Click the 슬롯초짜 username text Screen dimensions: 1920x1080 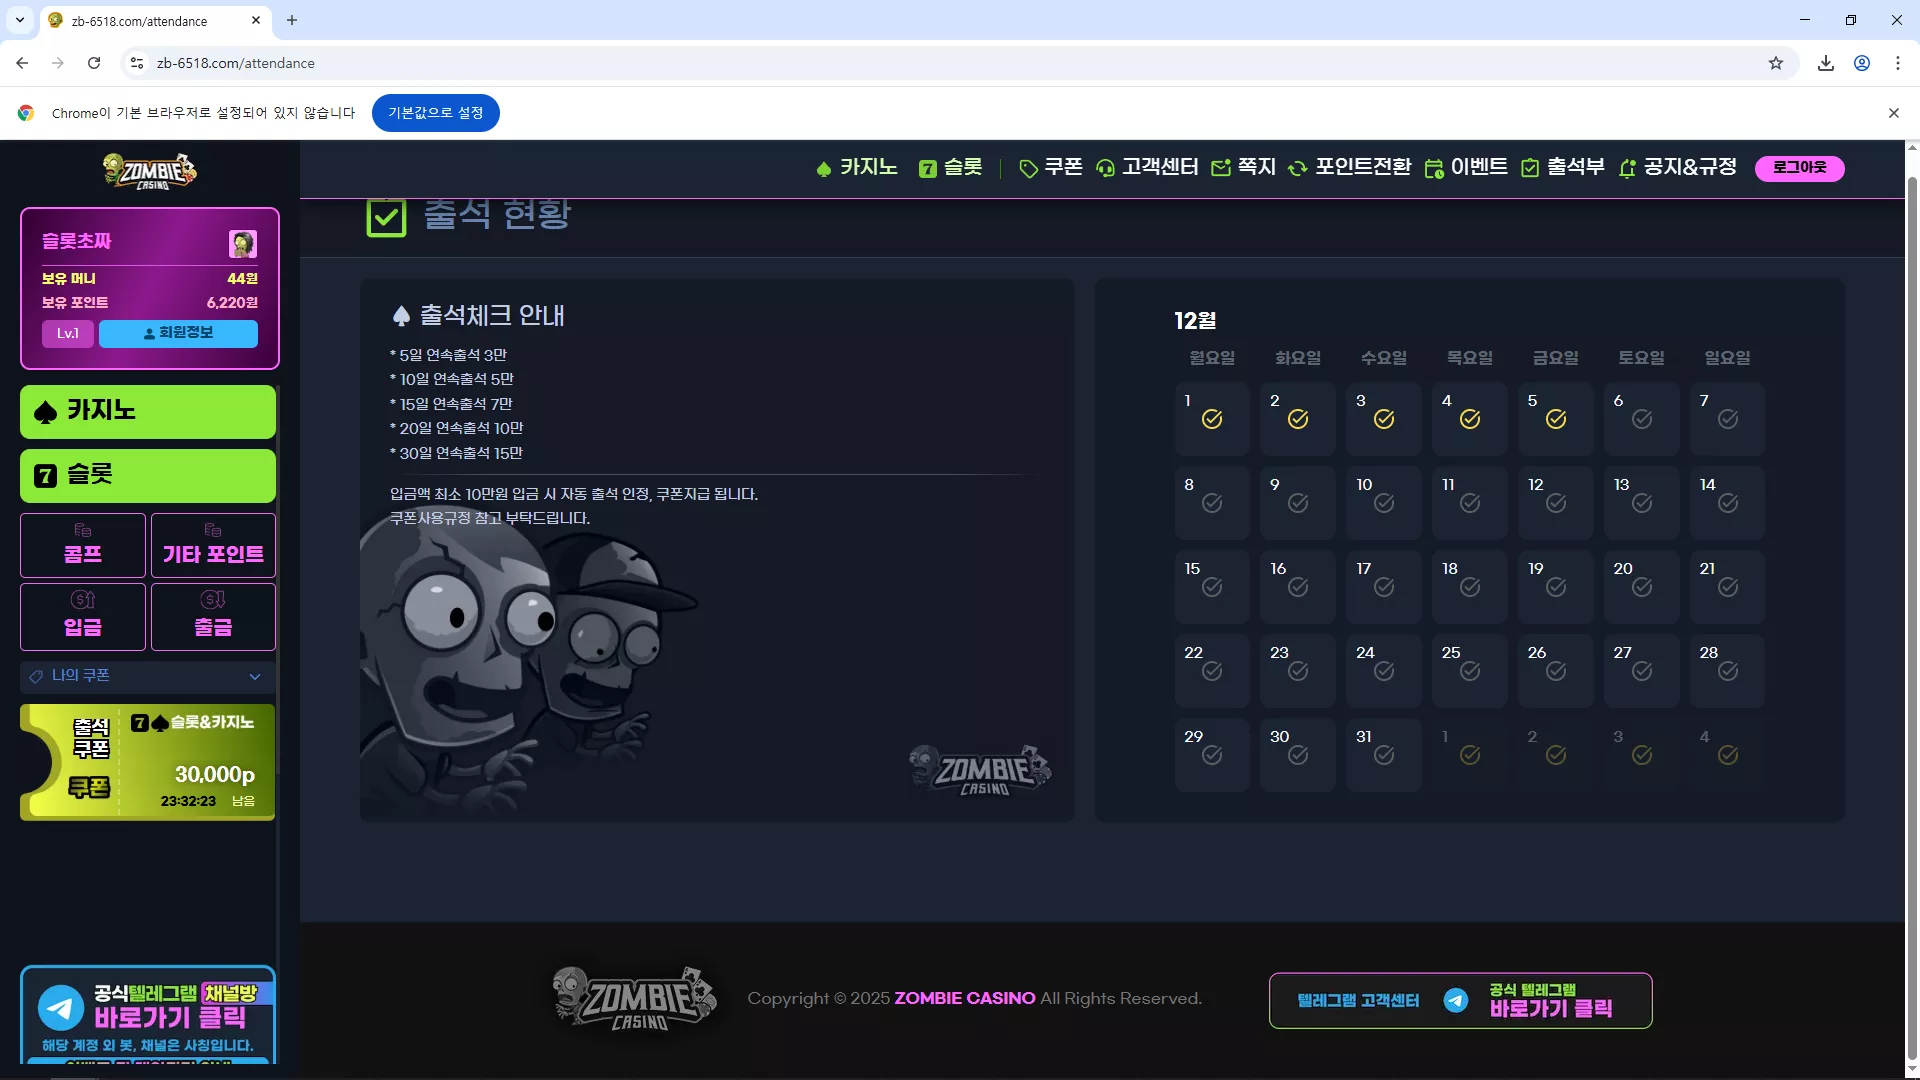[77, 241]
